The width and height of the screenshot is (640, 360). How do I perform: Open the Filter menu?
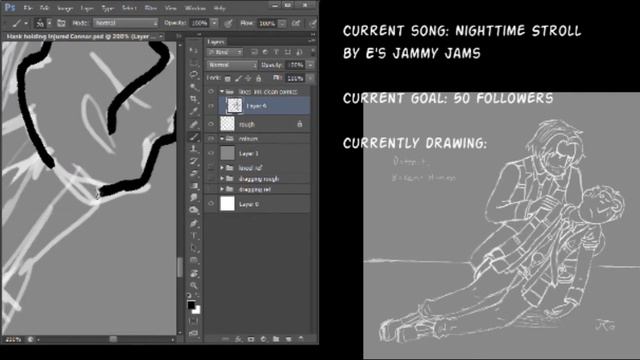[151, 8]
